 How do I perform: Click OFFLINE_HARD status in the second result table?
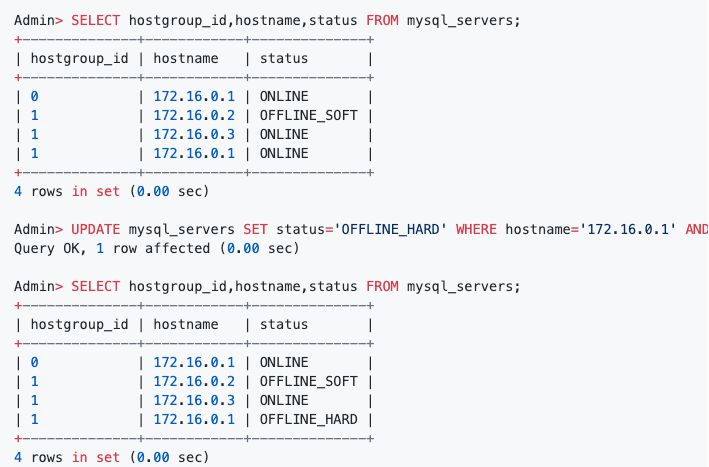308,420
